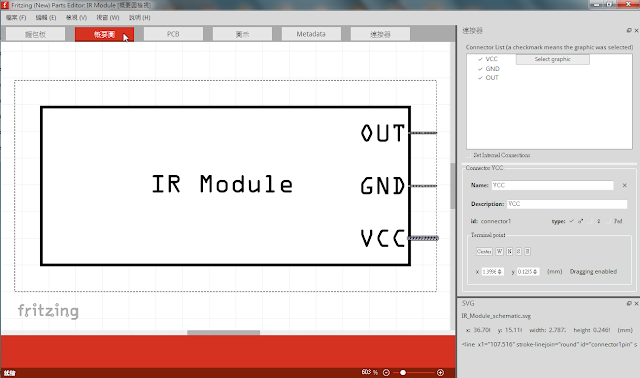This screenshot has height=378, width=640.
Task: Set terminal point to Center
Action: click(x=484, y=251)
